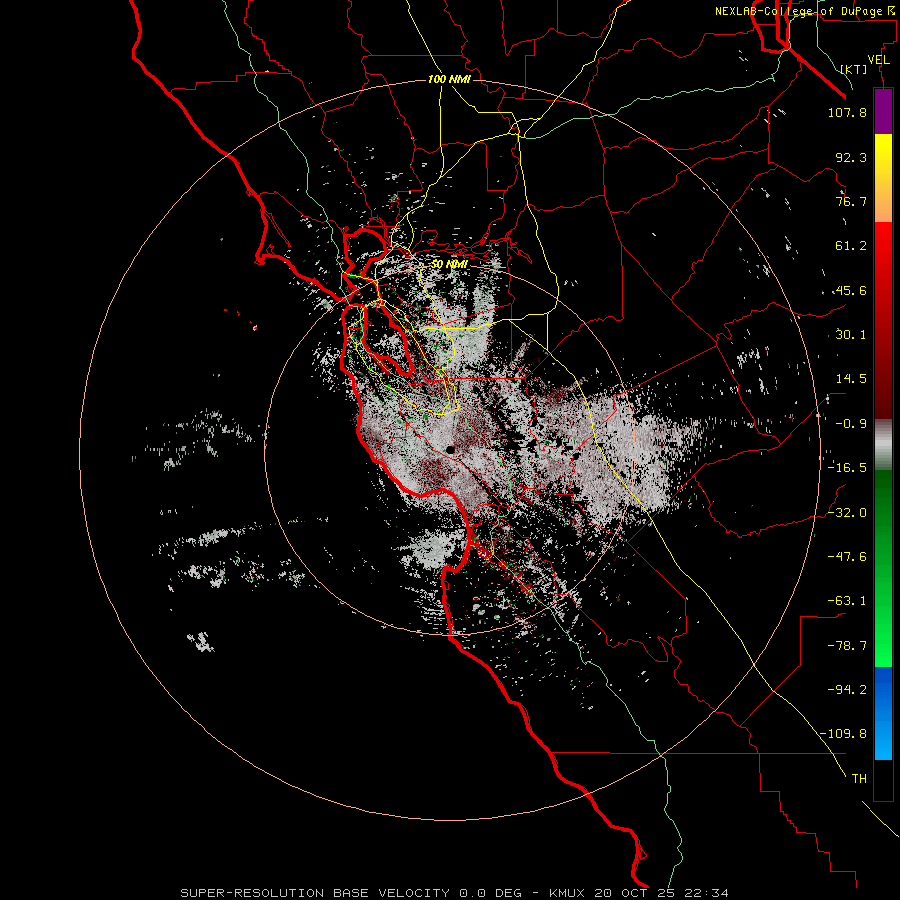Click the black radar site dot
Viewport: 900px width, 900px height.
tap(451, 450)
